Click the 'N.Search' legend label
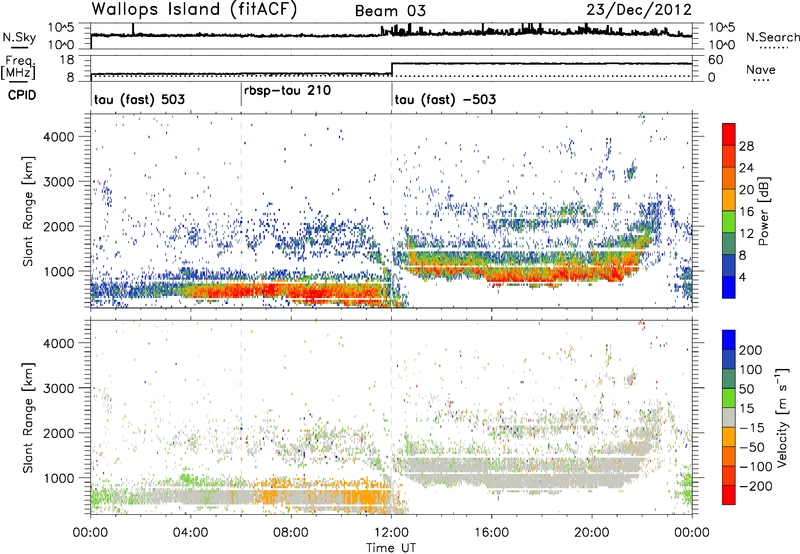 point(772,37)
